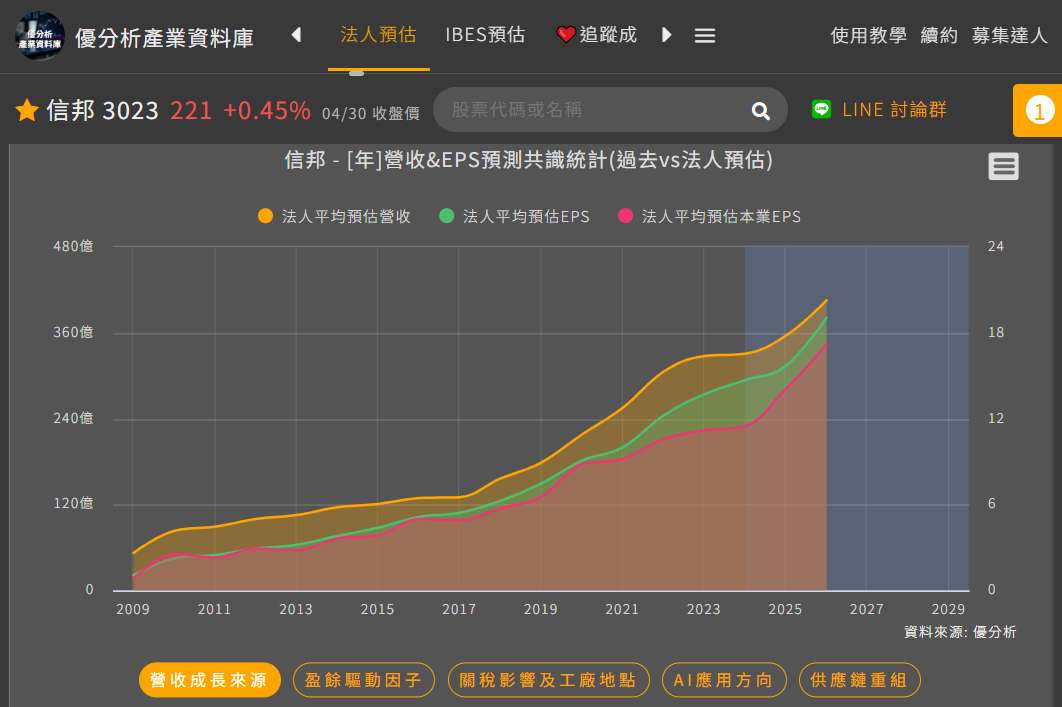Focus the stock code or name search field

pyautogui.click(x=610, y=110)
